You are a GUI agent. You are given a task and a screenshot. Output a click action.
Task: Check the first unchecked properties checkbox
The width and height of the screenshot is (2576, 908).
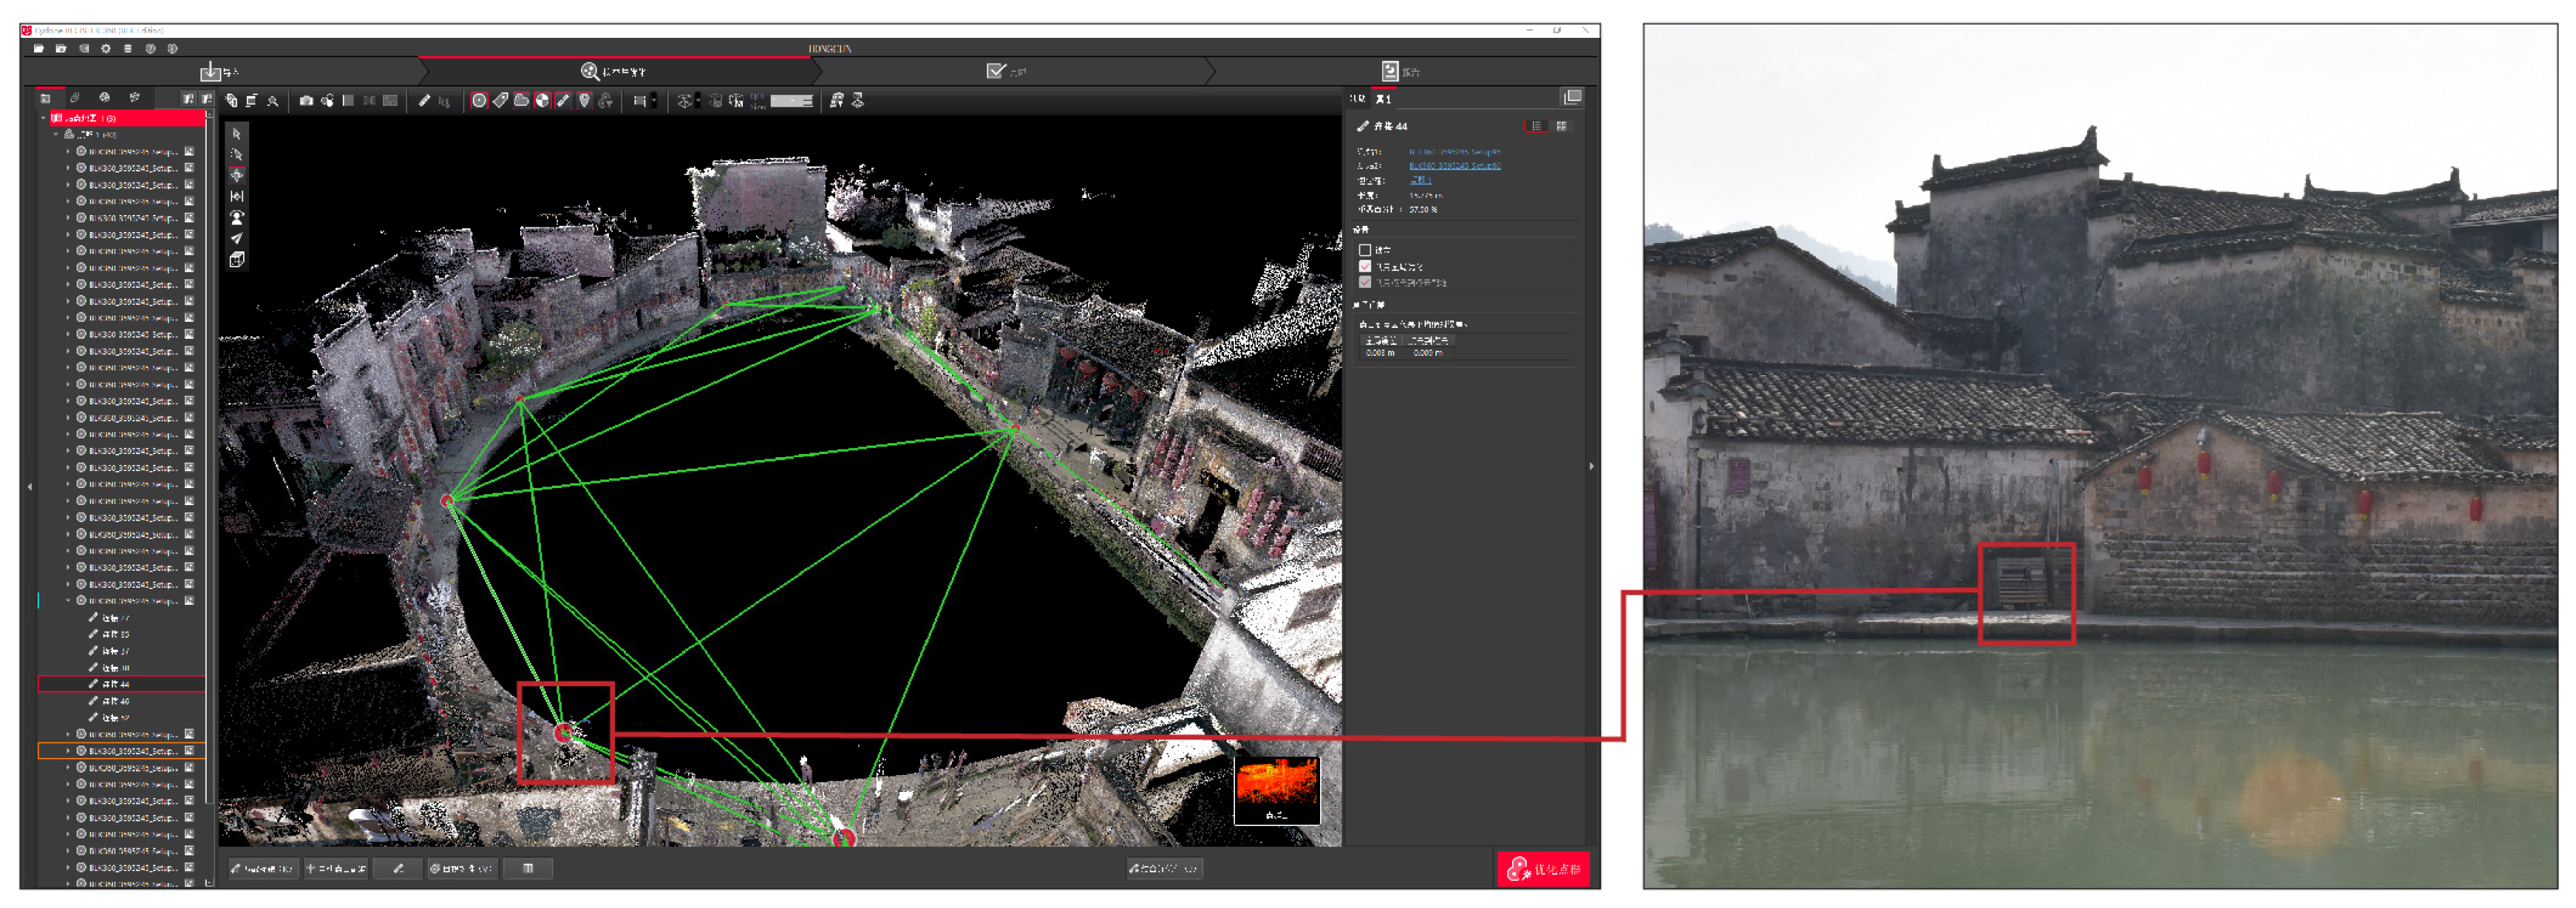[x=1364, y=250]
